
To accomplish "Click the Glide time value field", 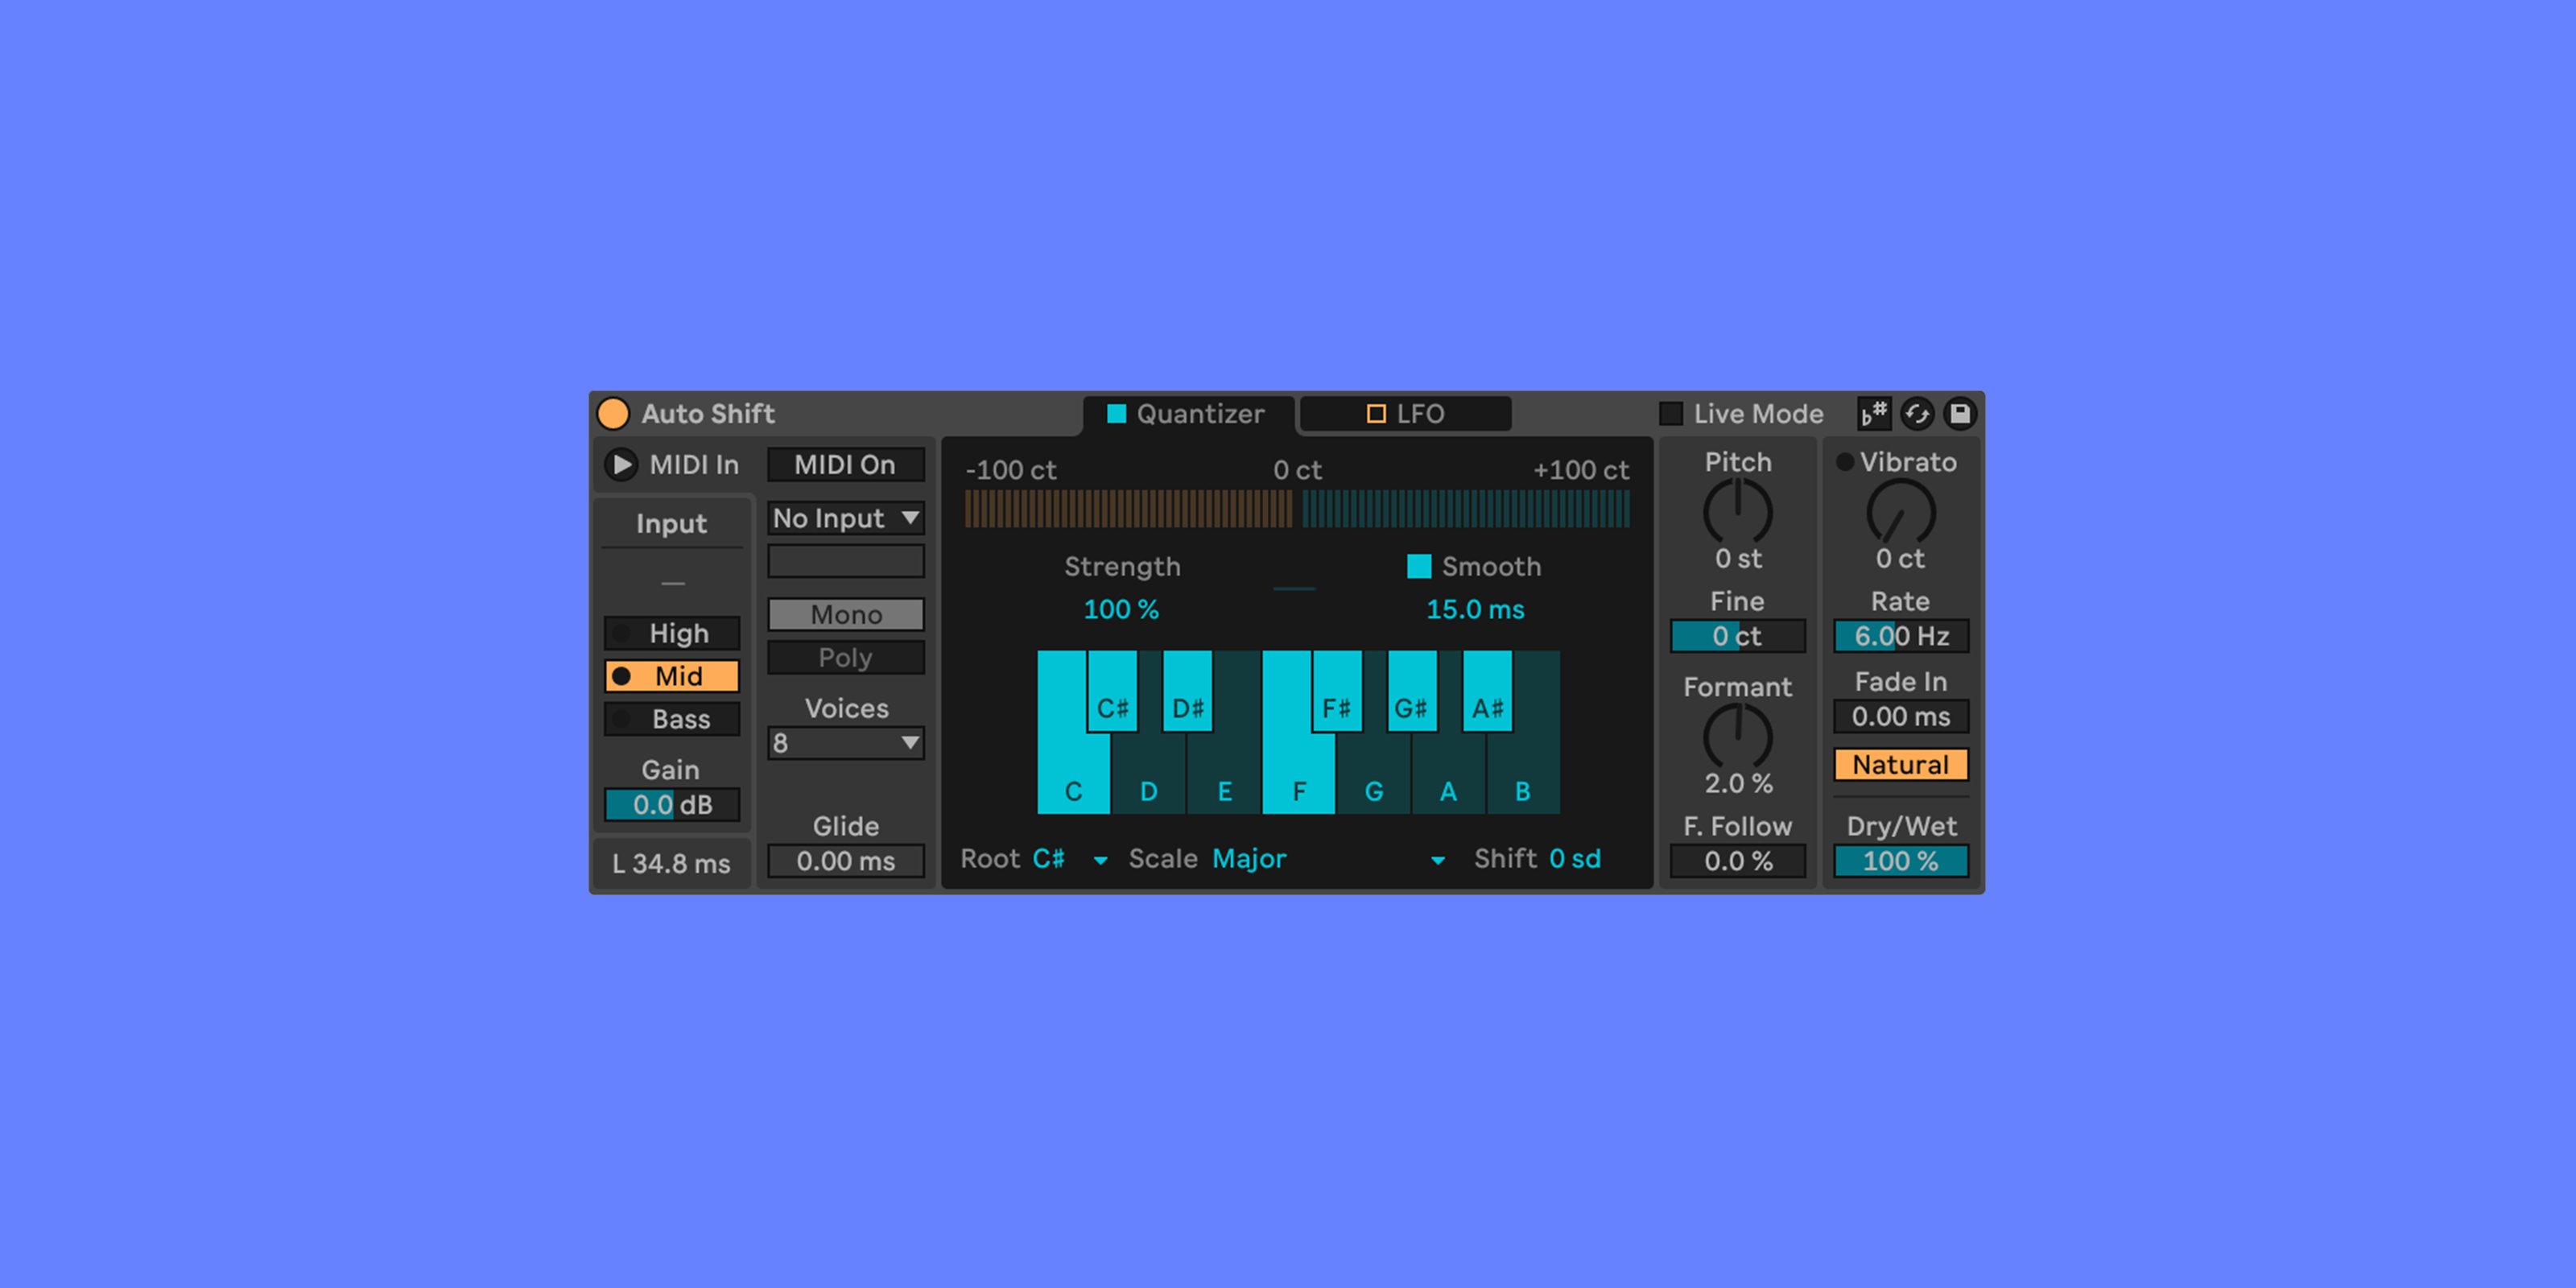I will [845, 861].
